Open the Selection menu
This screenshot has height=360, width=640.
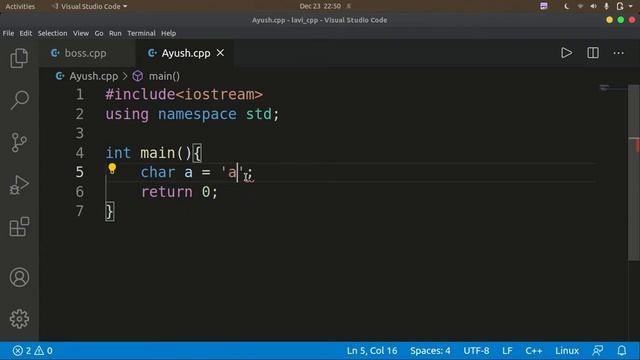click(52, 33)
